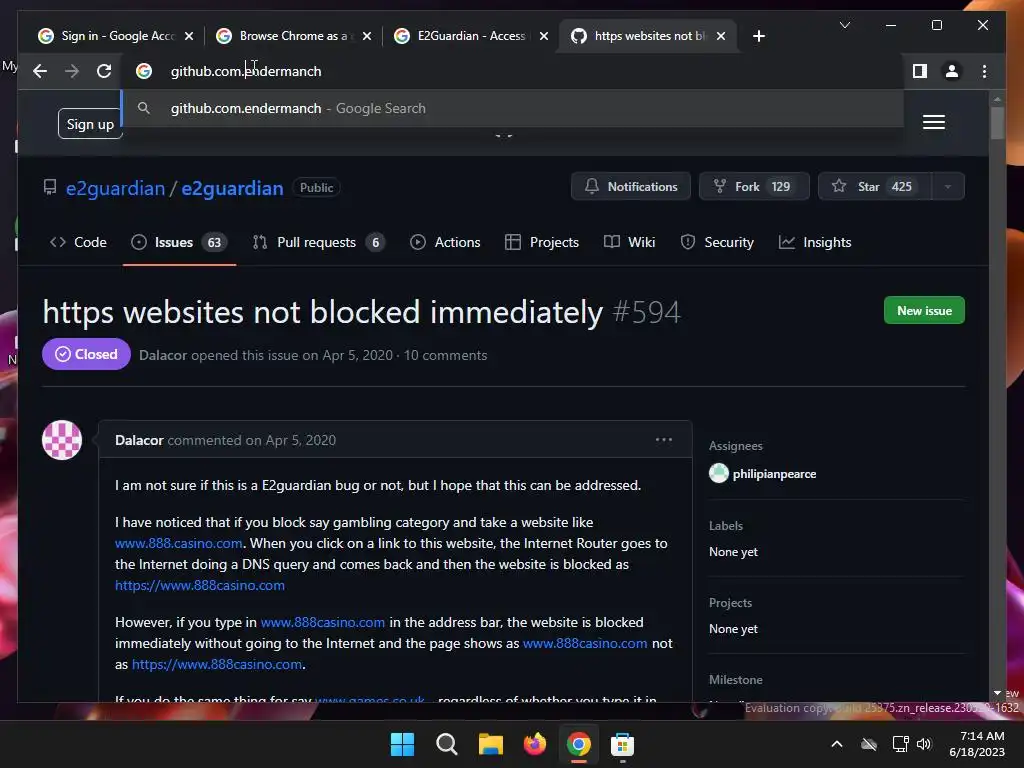Open Microsoft Store from taskbar
This screenshot has width=1024, height=768.
pyautogui.click(x=622, y=744)
